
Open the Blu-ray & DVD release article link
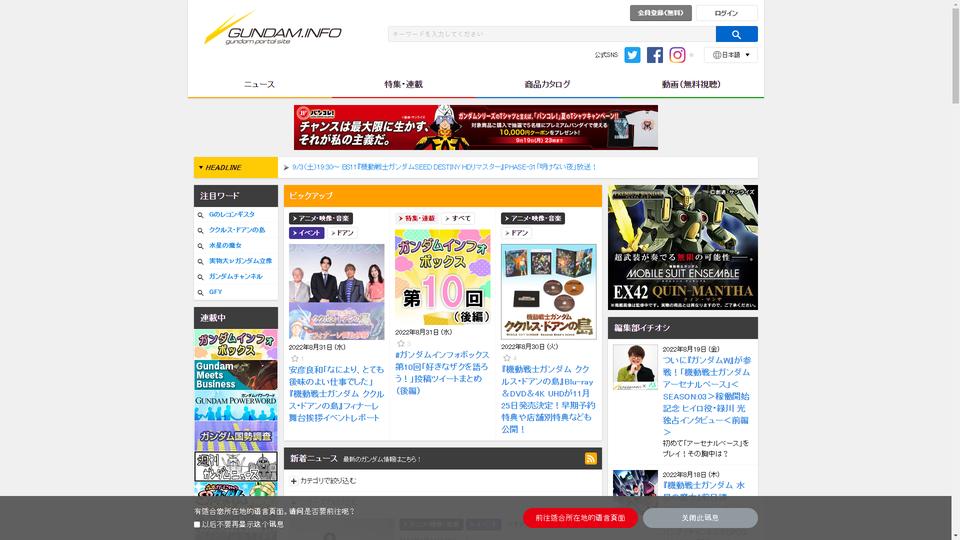[549, 399]
